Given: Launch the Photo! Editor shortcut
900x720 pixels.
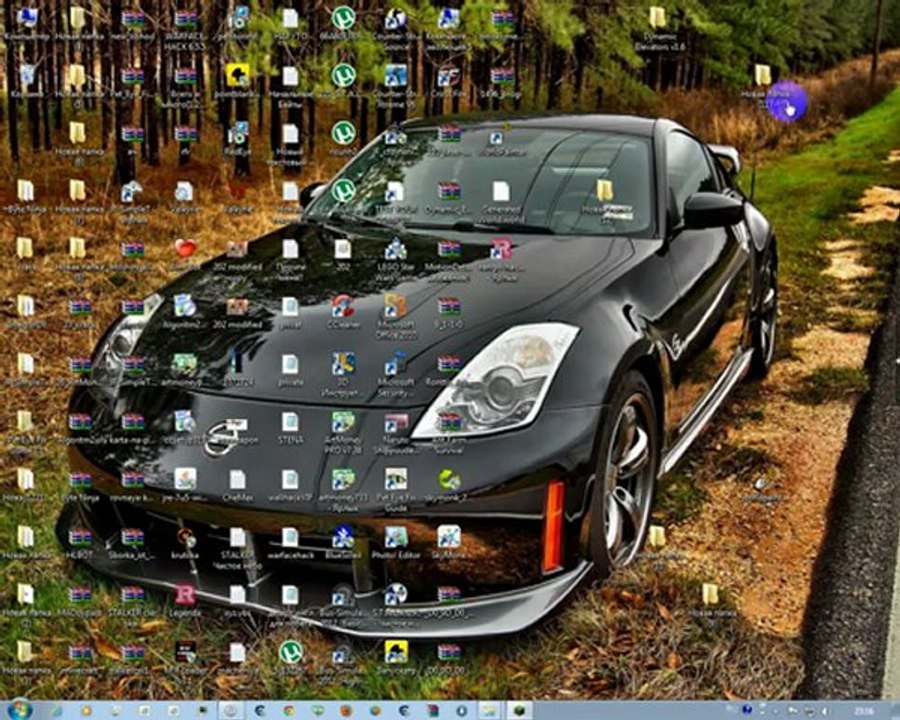Looking at the screenshot, I should pyautogui.click(x=395, y=537).
